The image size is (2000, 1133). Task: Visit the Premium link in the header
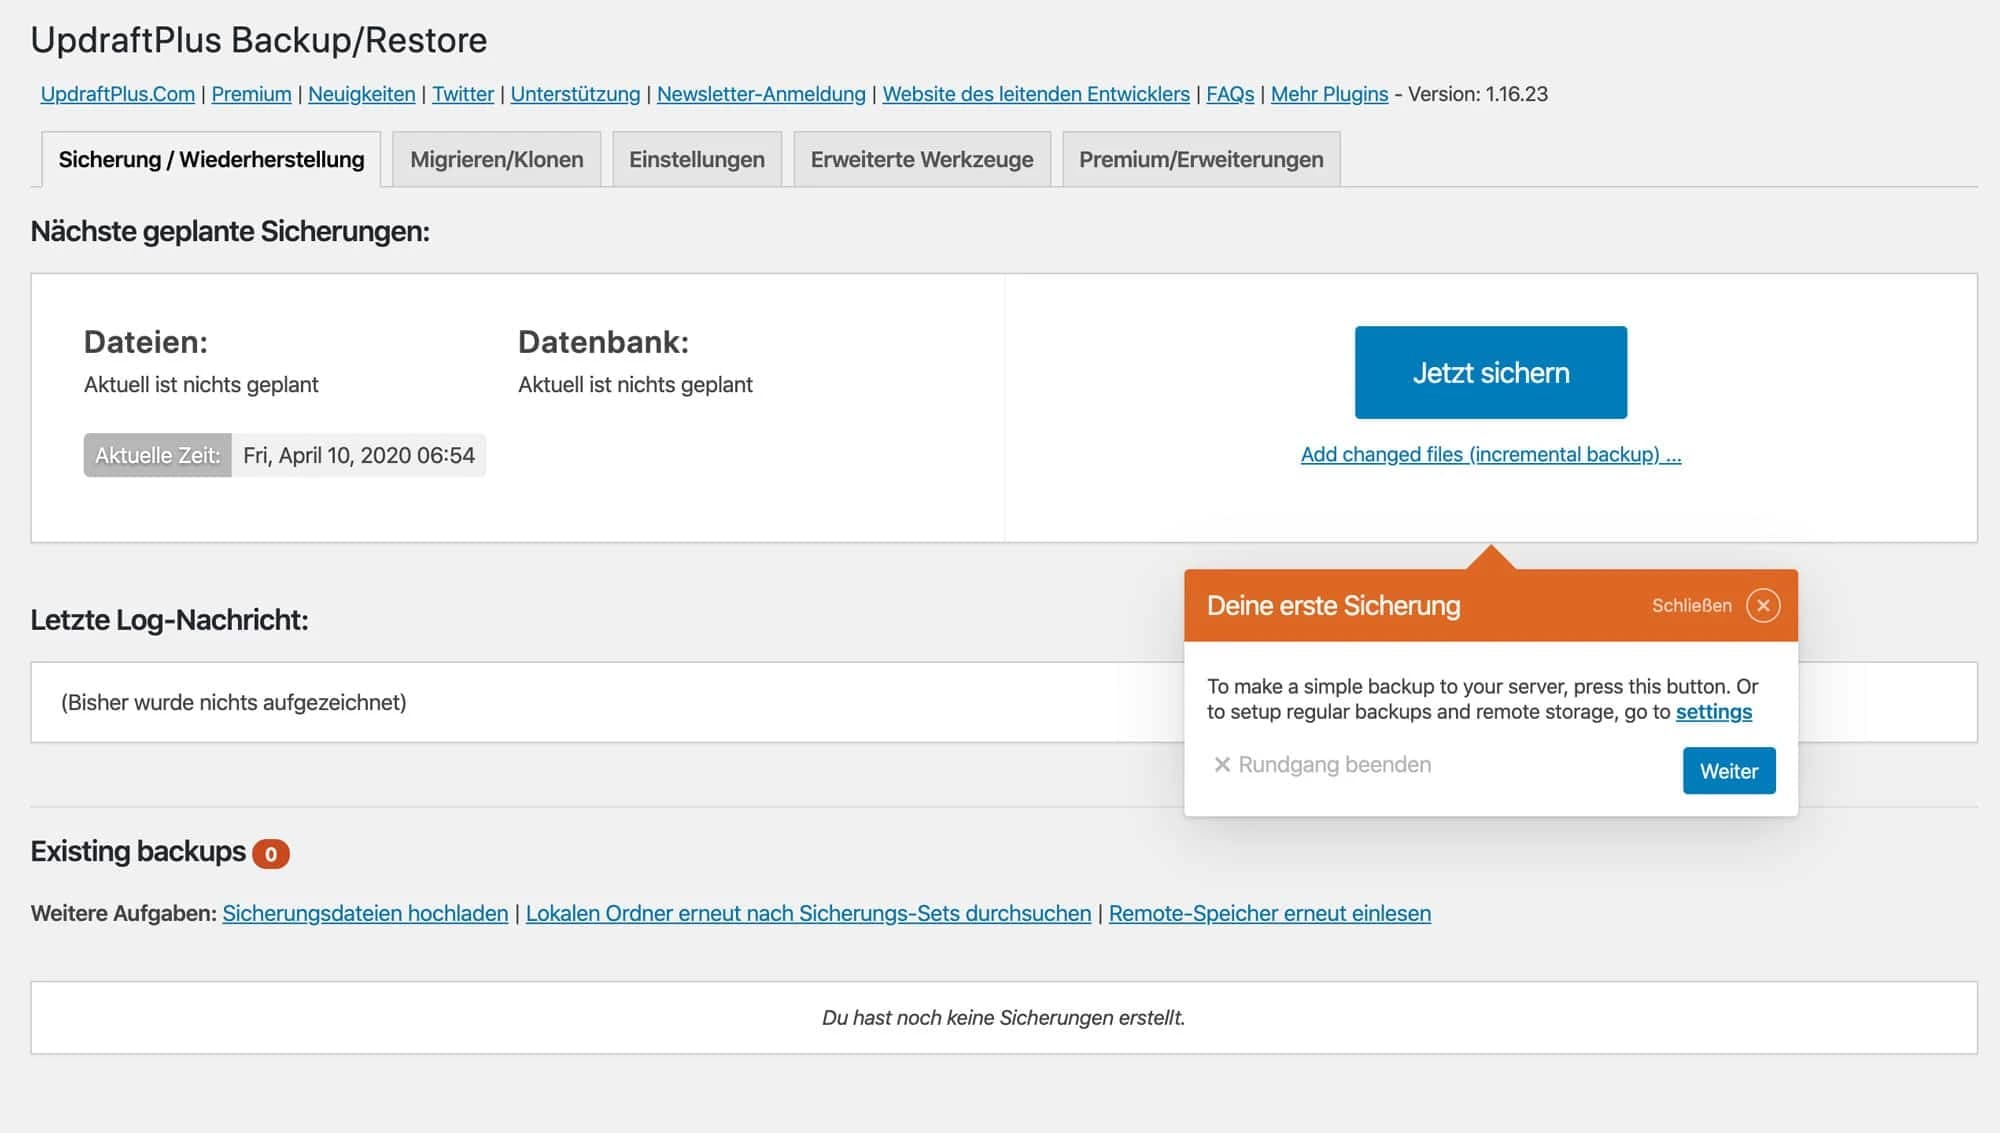pyautogui.click(x=251, y=94)
